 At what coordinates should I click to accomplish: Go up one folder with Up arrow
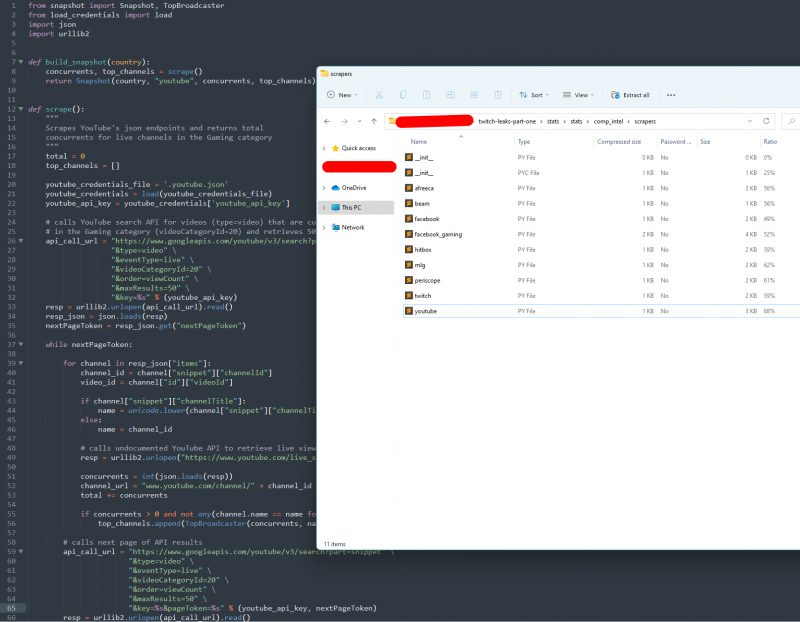click(x=374, y=121)
